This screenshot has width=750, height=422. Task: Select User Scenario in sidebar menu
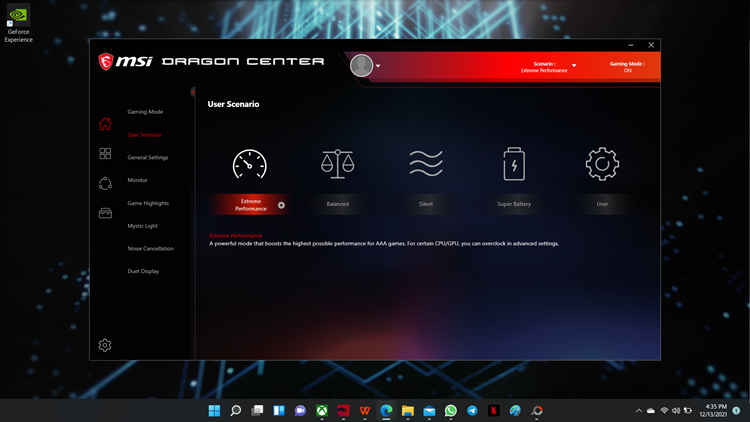(x=144, y=135)
